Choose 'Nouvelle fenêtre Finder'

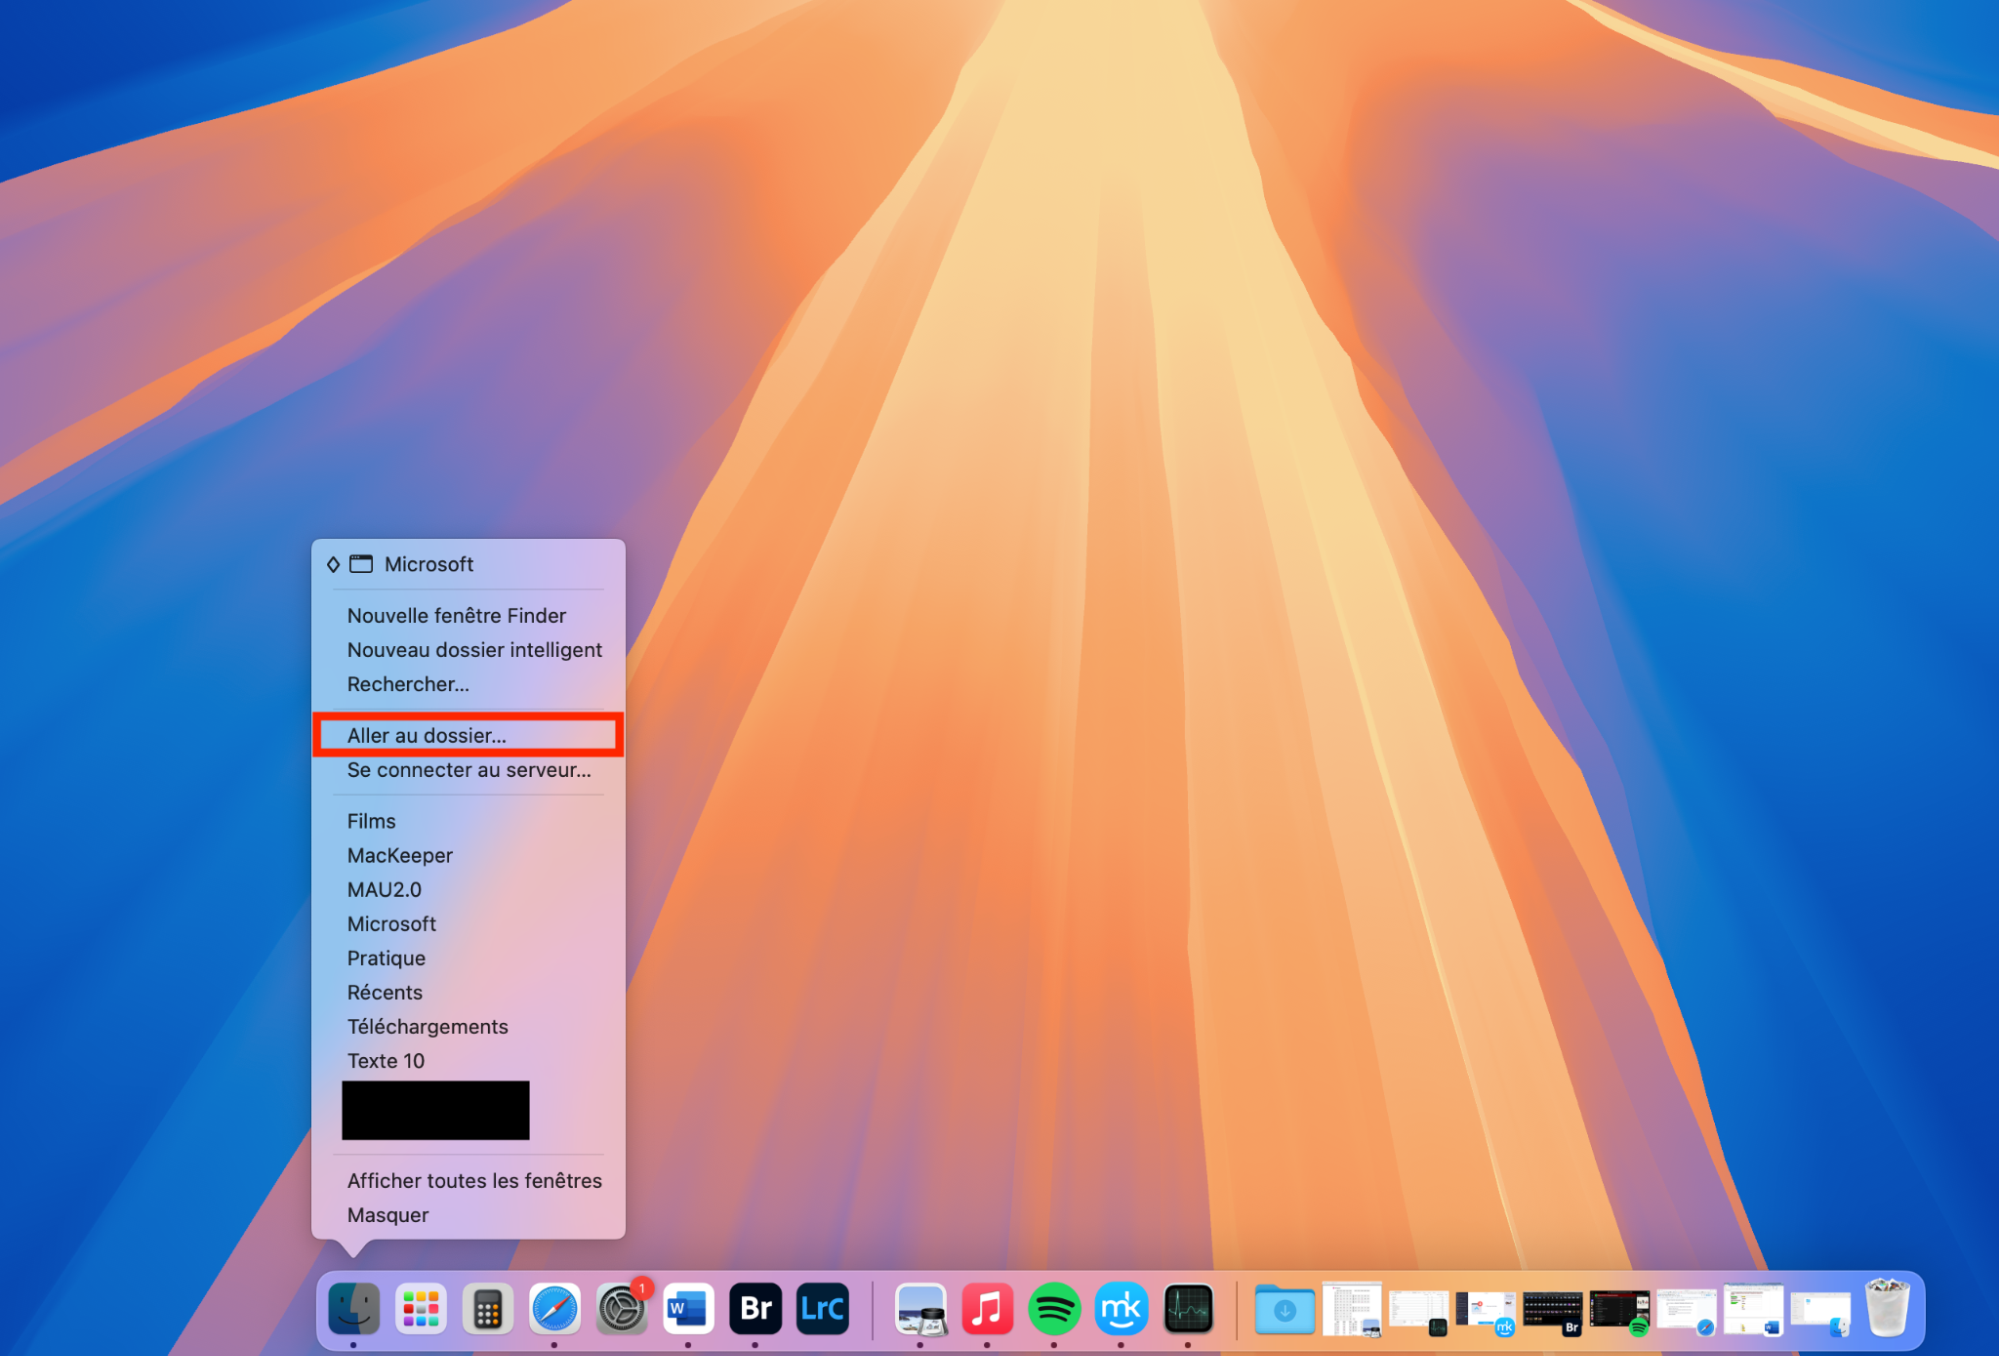[x=456, y=615]
